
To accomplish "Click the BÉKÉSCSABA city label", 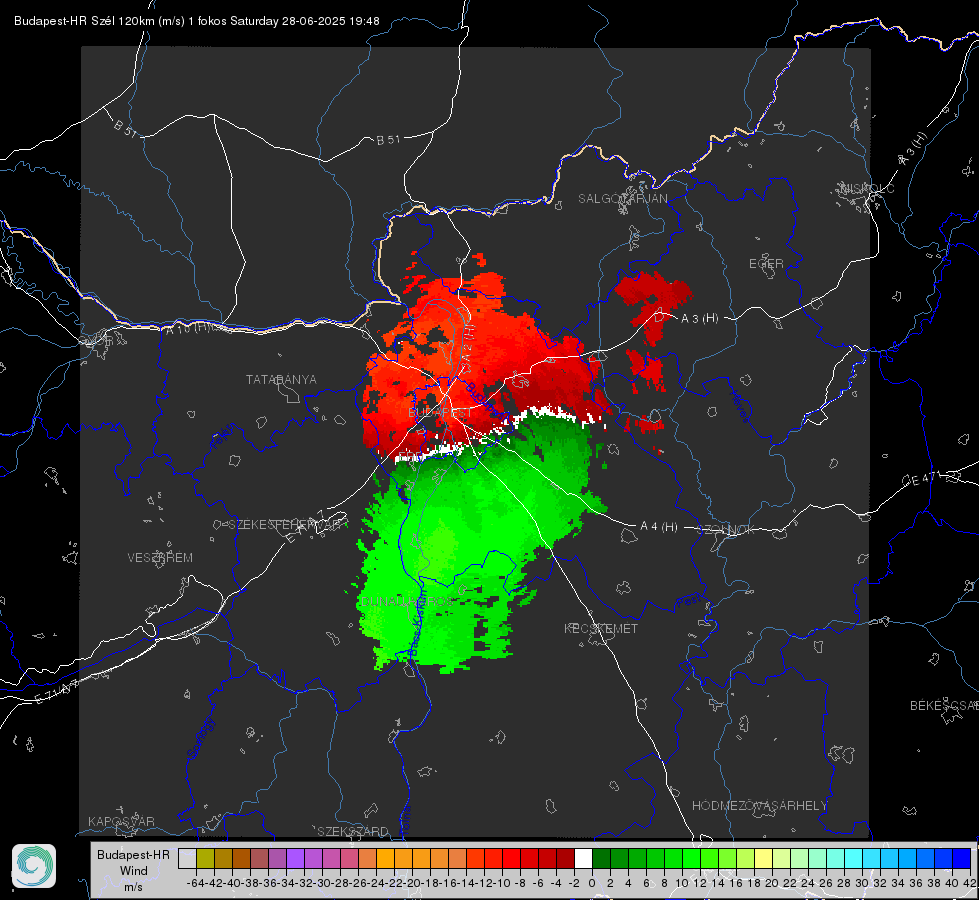I will [944, 705].
